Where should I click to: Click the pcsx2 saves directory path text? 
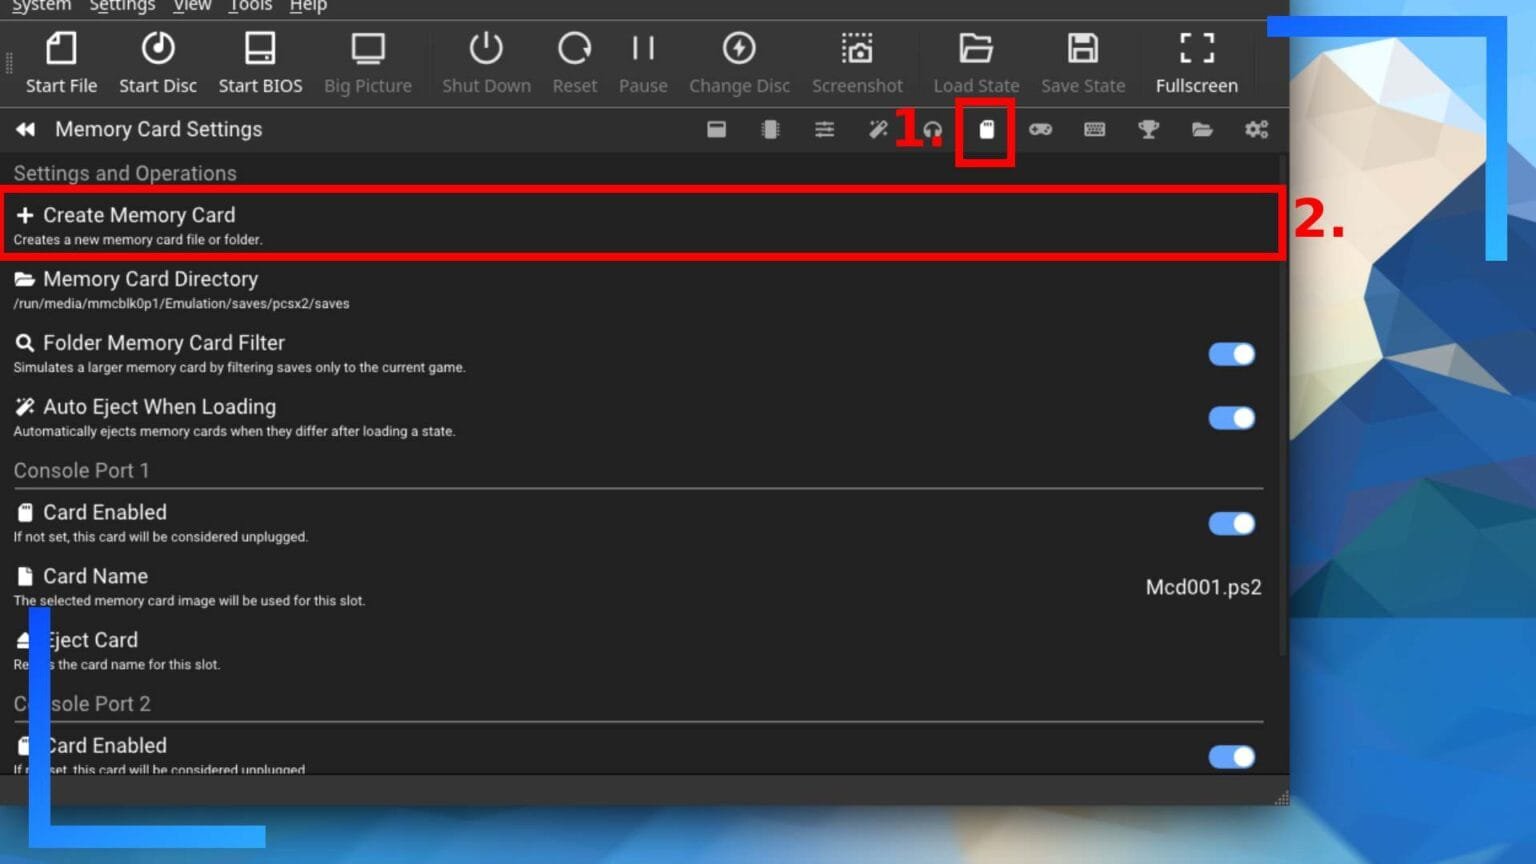(181, 304)
